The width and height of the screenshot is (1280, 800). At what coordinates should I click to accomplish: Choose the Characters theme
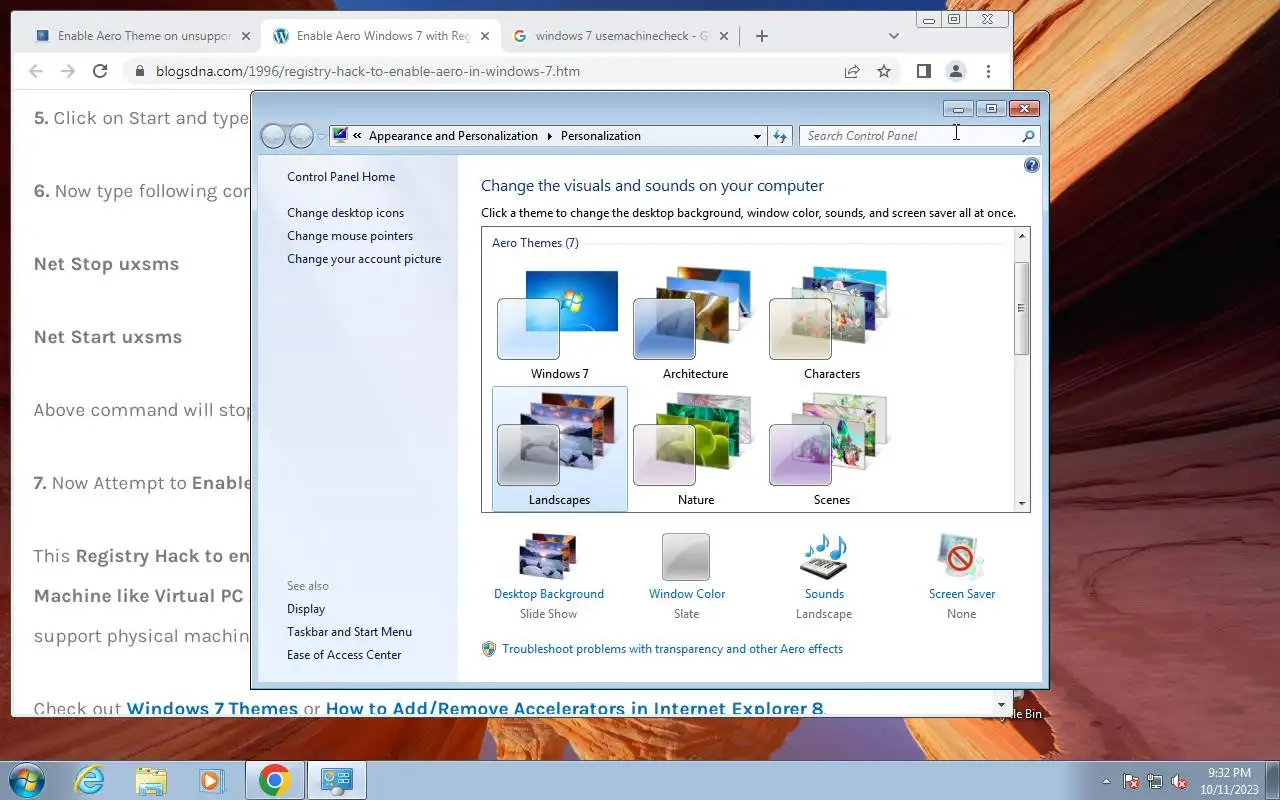[831, 324]
